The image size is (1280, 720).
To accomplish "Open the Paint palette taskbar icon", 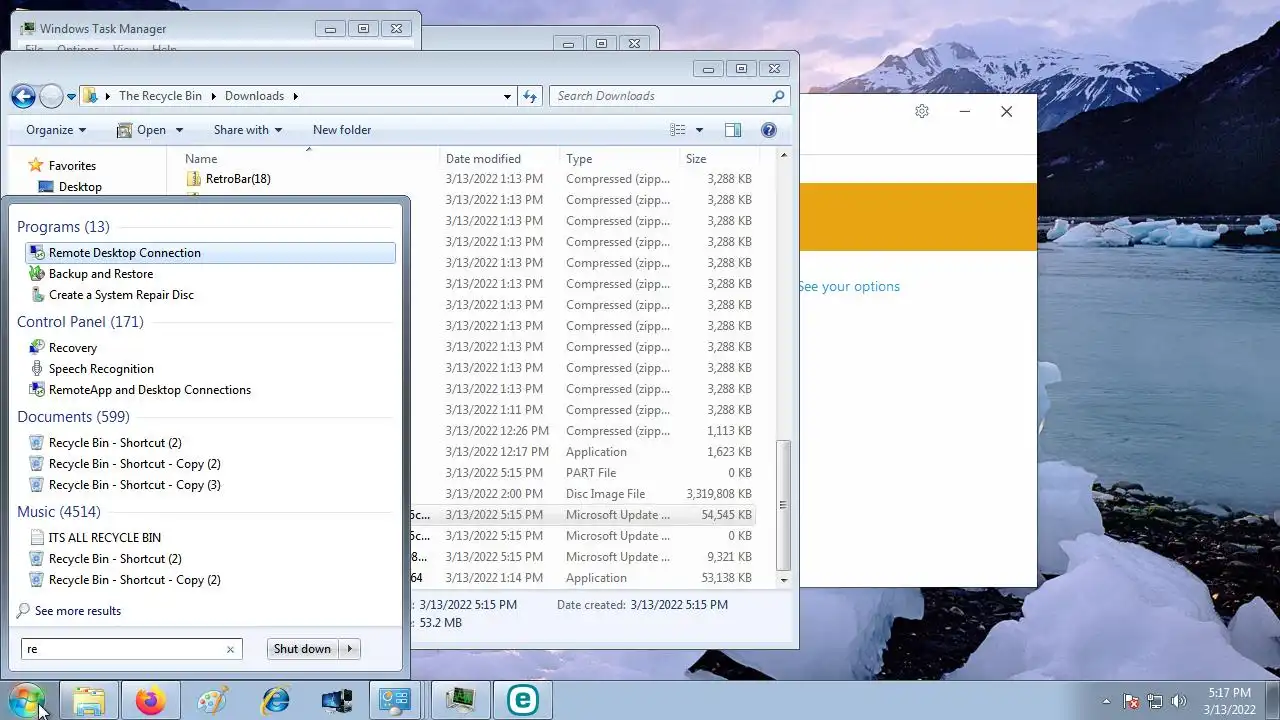I will (x=212, y=701).
